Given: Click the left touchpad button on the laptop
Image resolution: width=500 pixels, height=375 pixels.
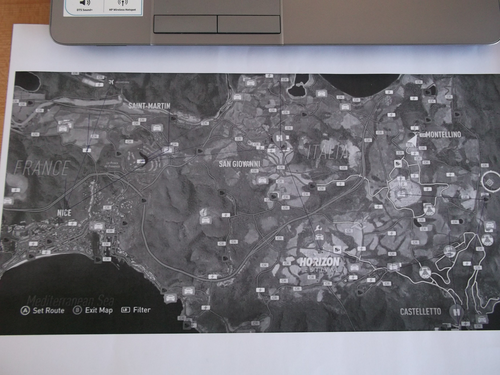Looking at the screenshot, I should (185, 24).
